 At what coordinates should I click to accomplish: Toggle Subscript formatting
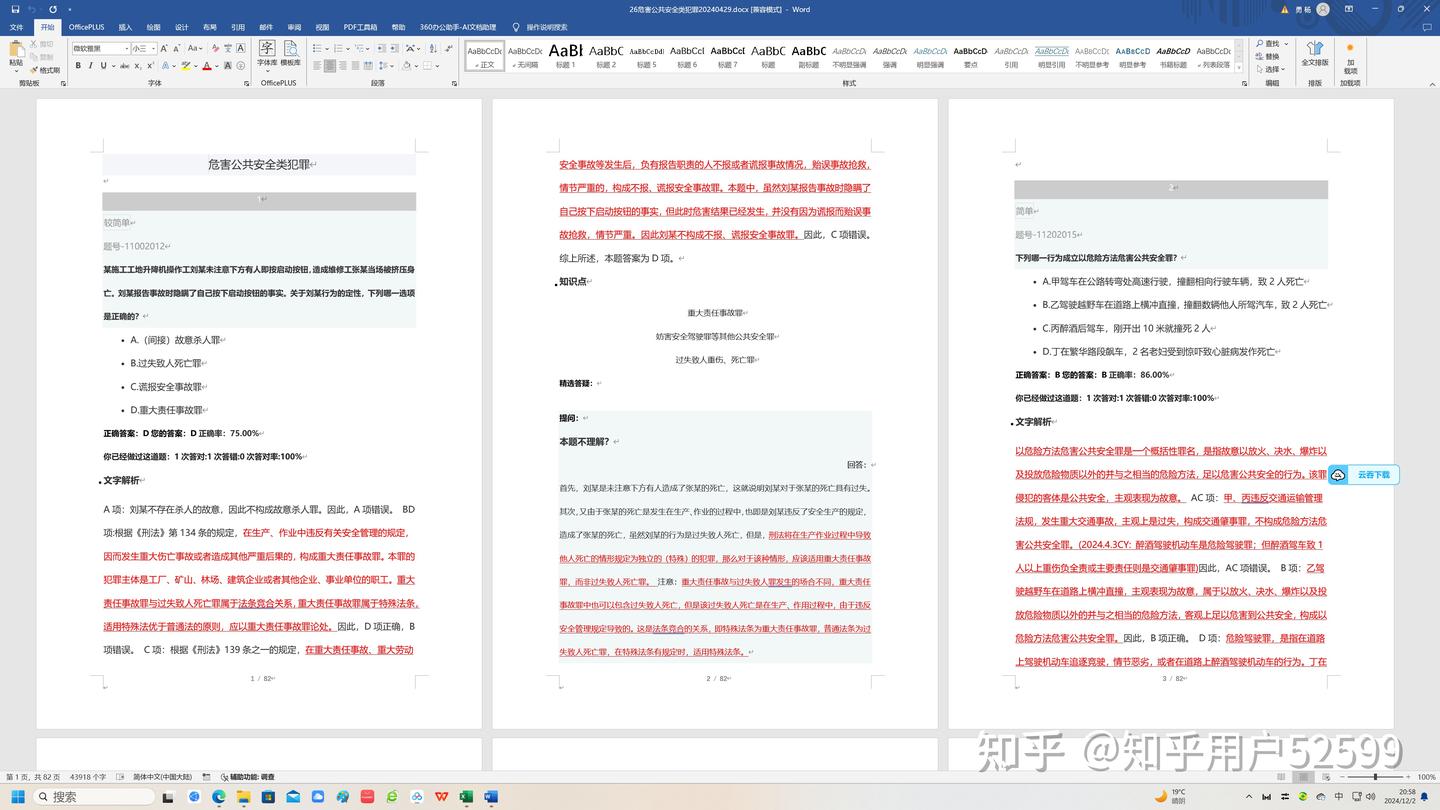(138, 66)
